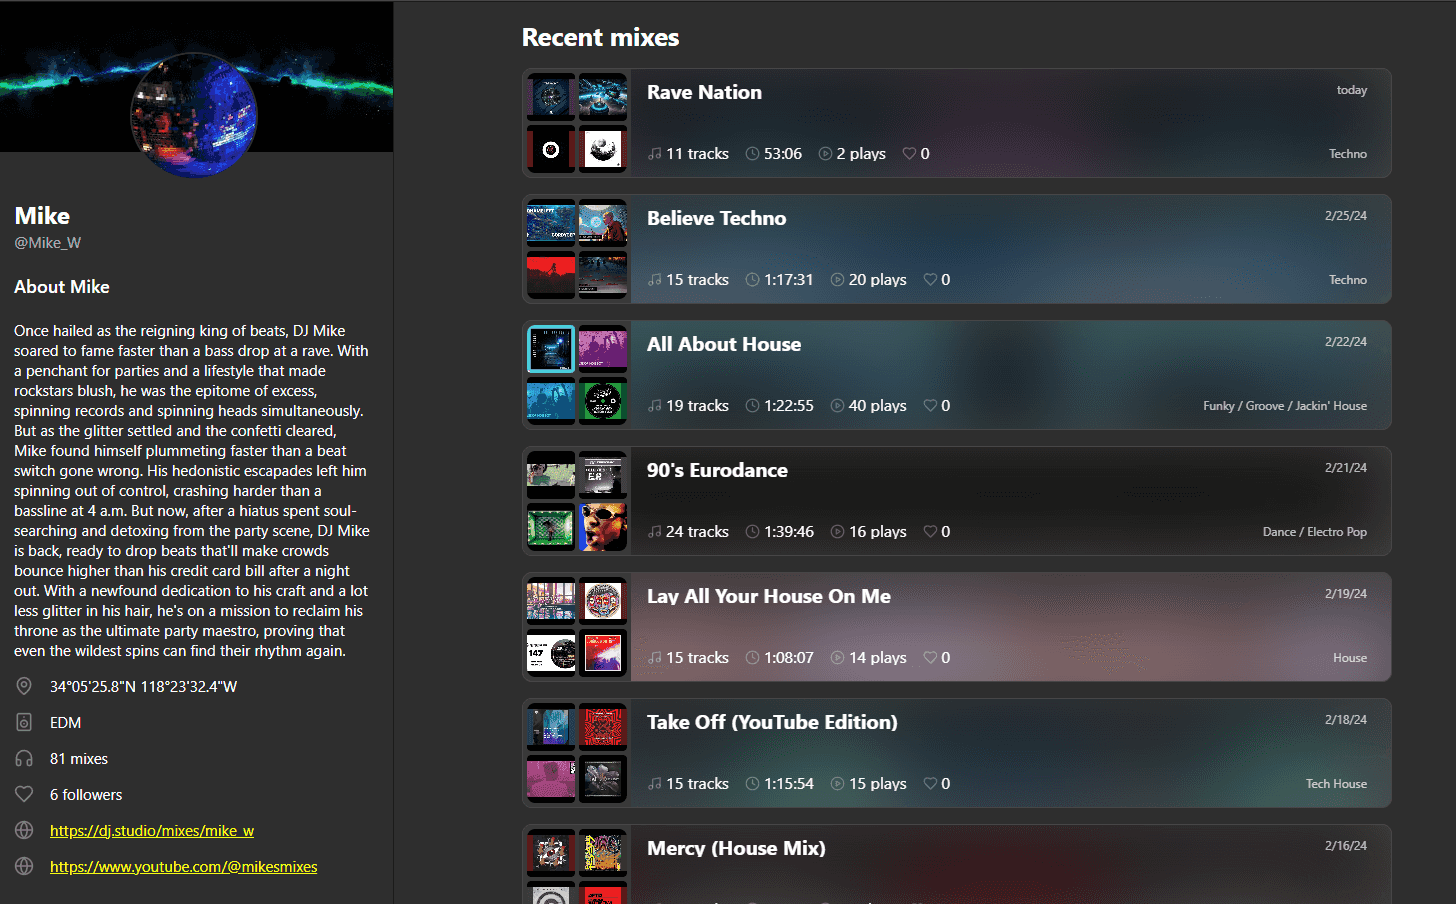Viewport: 1456px width, 904px height.
Task: Like the 90's Eurodance mix
Action: [929, 531]
